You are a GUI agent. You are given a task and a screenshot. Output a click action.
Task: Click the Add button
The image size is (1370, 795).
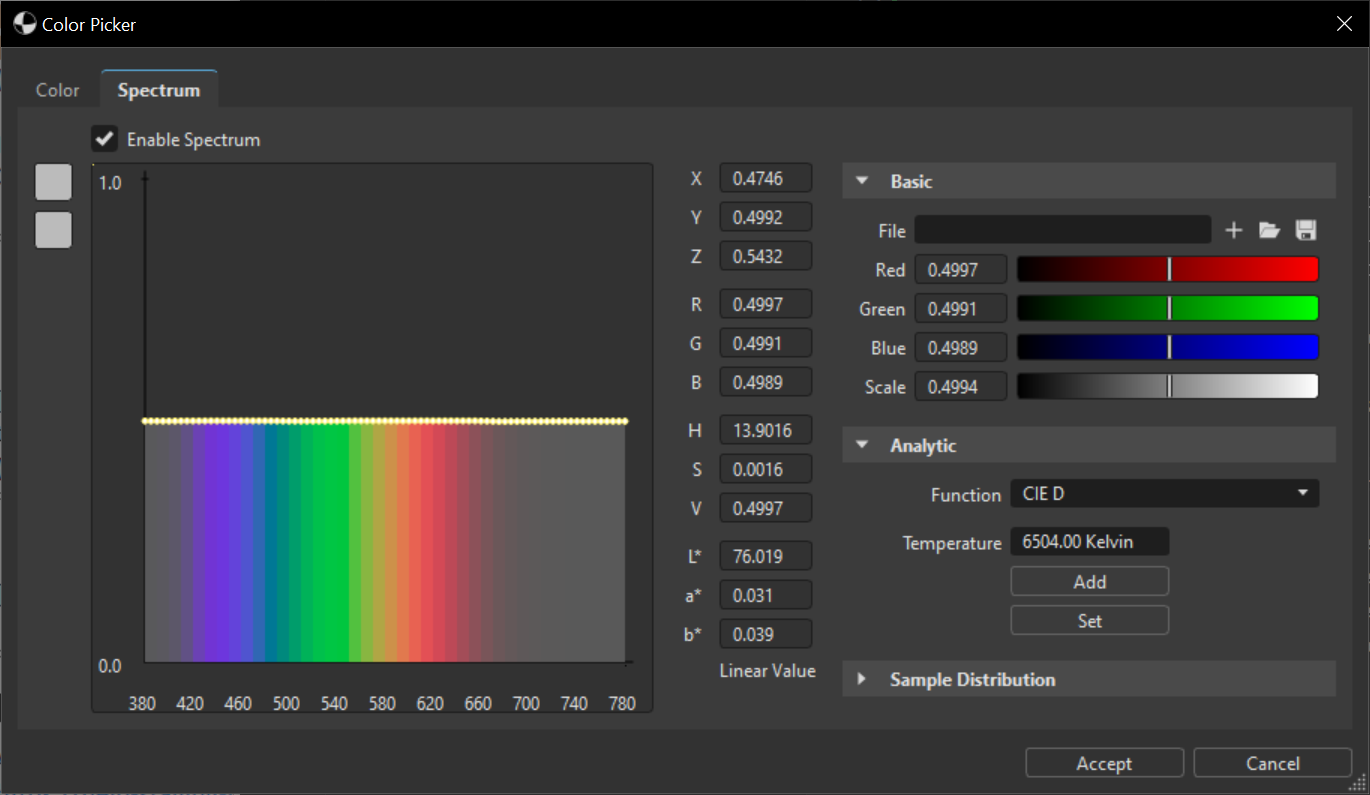(1090, 581)
